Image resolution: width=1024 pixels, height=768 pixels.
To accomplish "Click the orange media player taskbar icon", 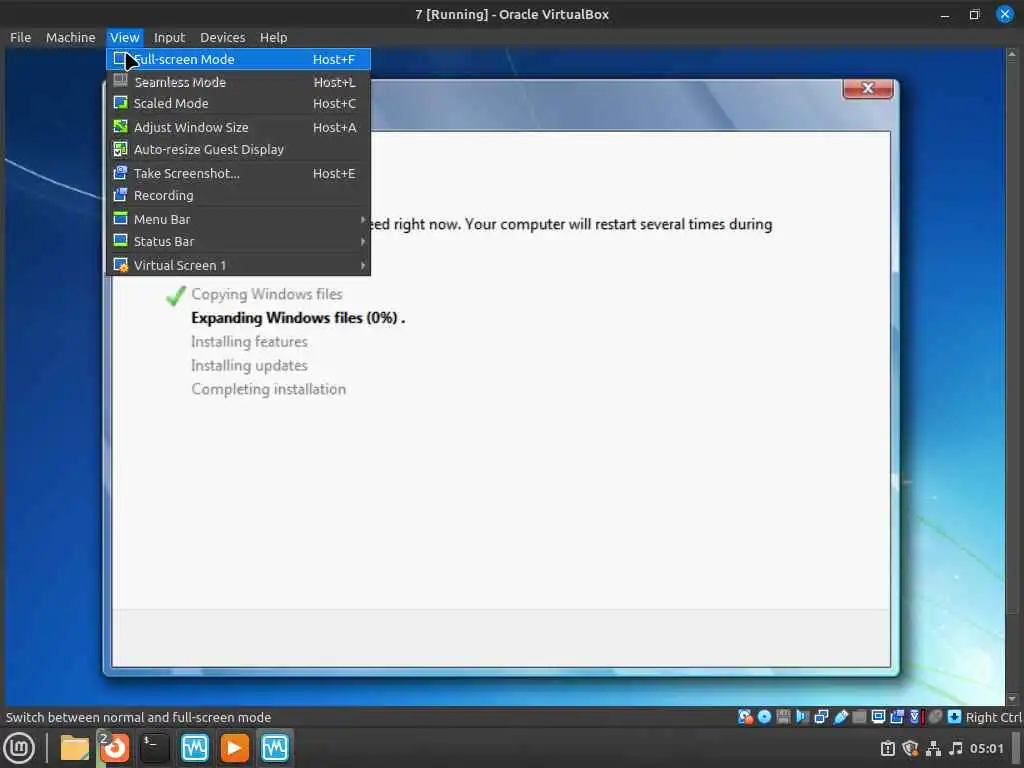I will [234, 748].
